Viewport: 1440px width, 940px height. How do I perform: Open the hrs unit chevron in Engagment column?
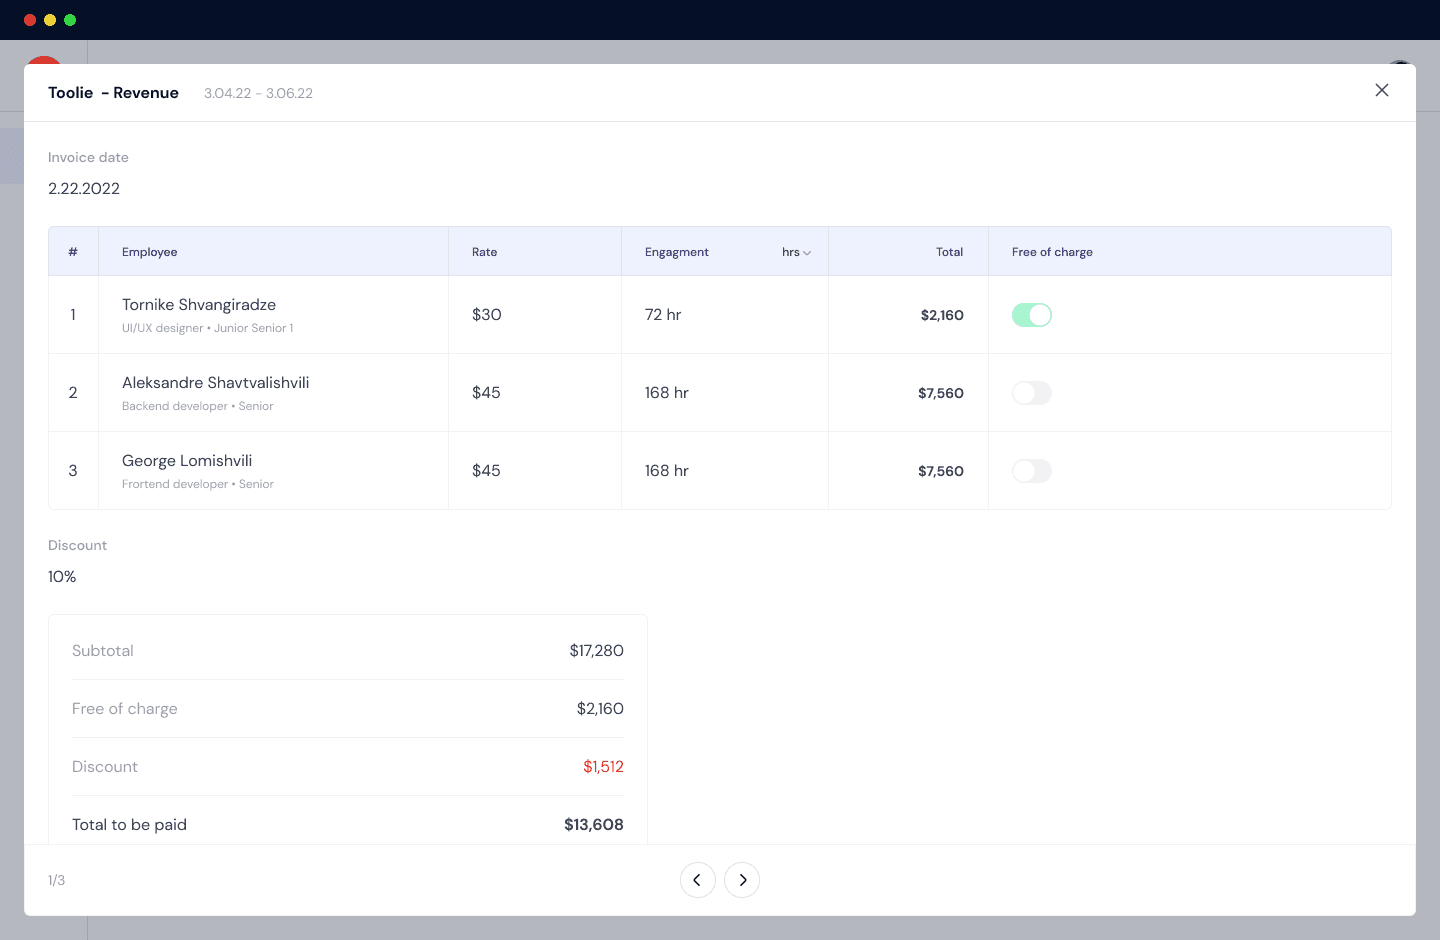[x=806, y=252]
